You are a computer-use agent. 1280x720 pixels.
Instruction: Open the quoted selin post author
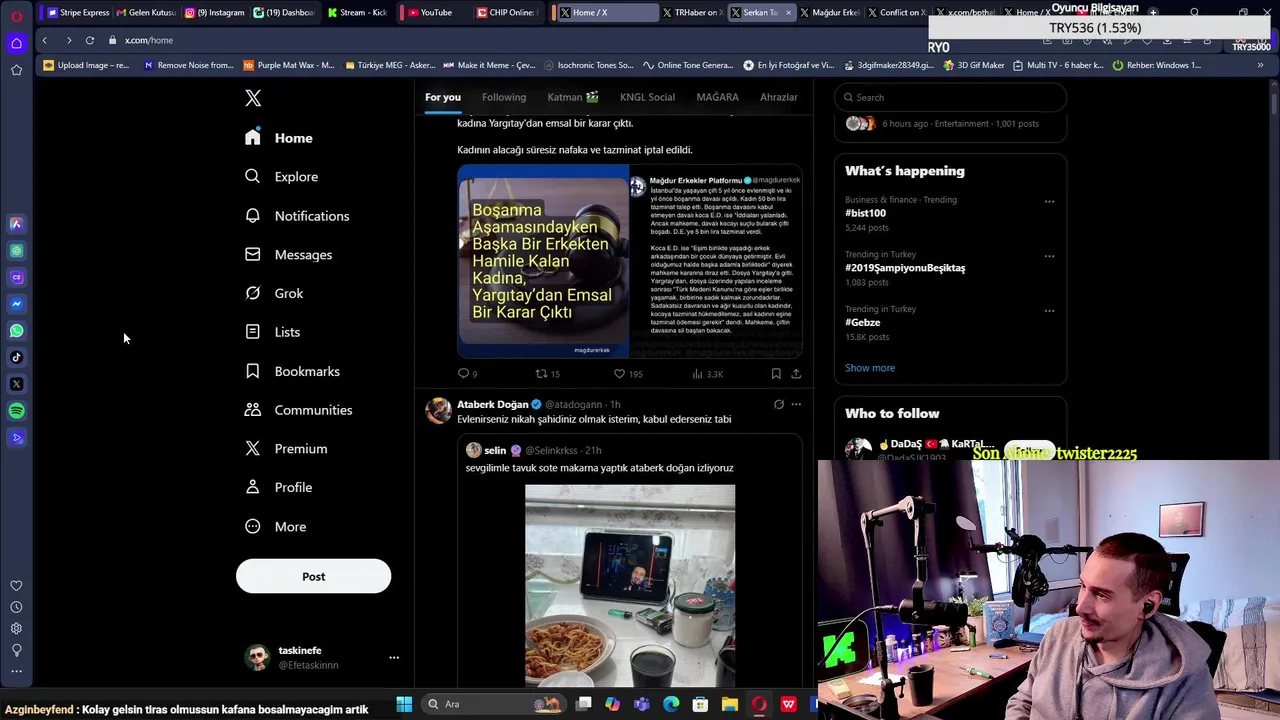coord(495,451)
